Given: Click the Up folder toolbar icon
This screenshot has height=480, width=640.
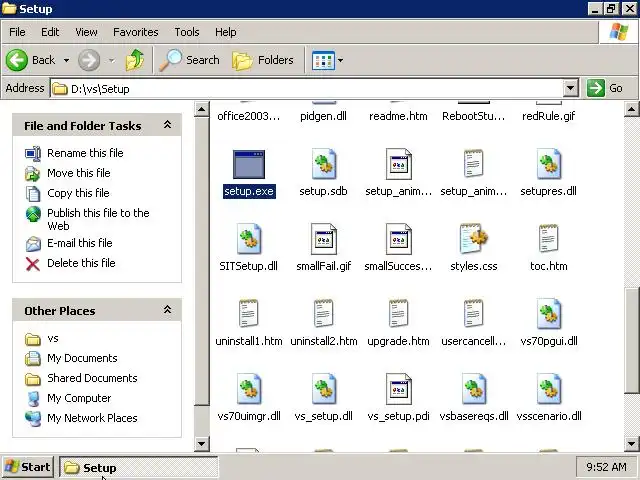Looking at the screenshot, I should pos(135,60).
